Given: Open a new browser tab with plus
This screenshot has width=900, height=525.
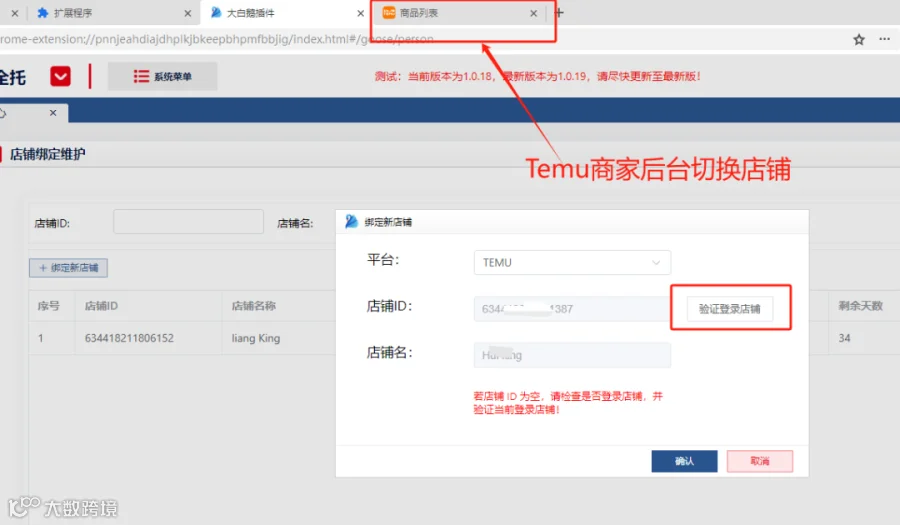Looking at the screenshot, I should coord(559,13).
